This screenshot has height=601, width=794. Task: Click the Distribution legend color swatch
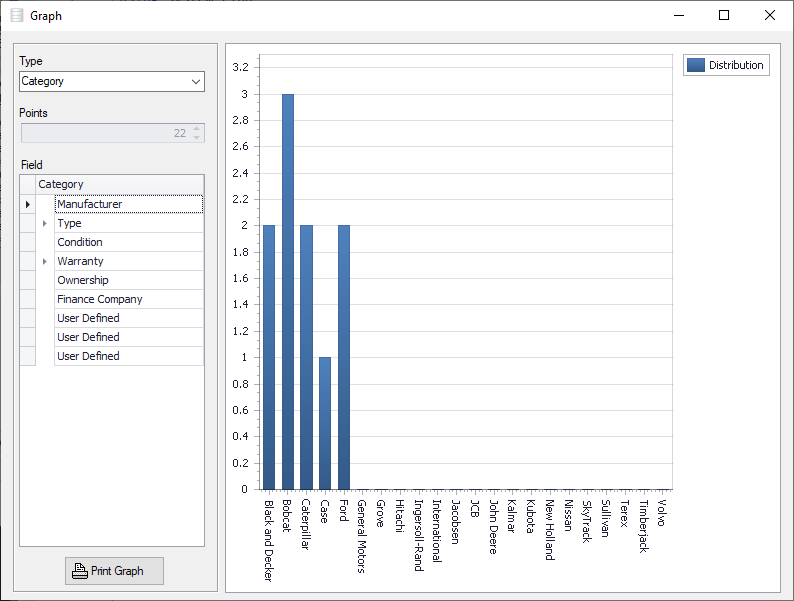click(x=696, y=65)
